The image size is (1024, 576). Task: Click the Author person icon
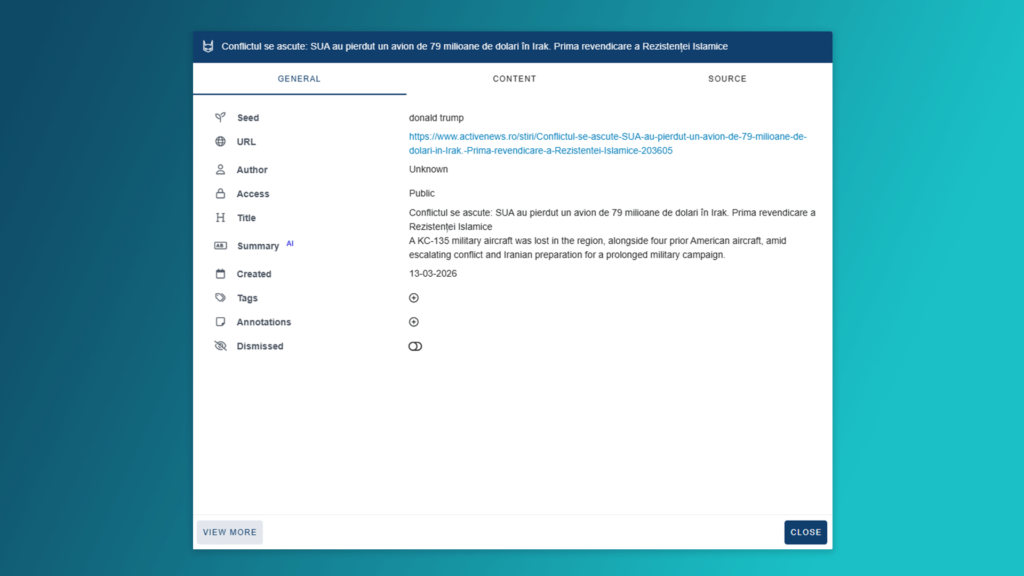tap(220, 170)
